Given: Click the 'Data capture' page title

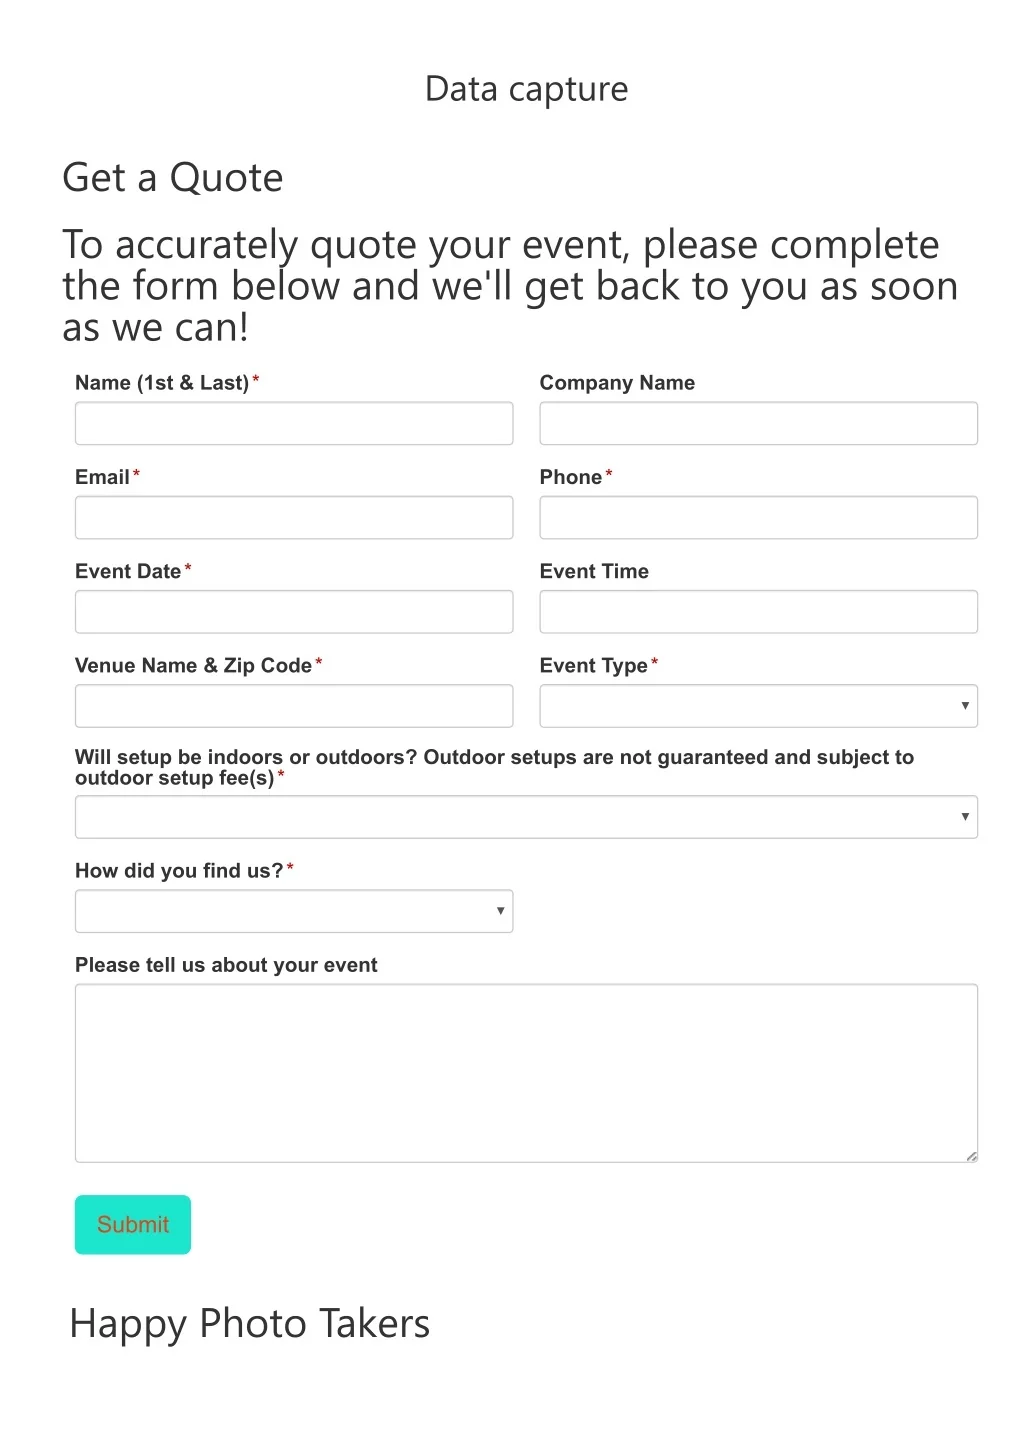Looking at the screenshot, I should click(x=526, y=89).
